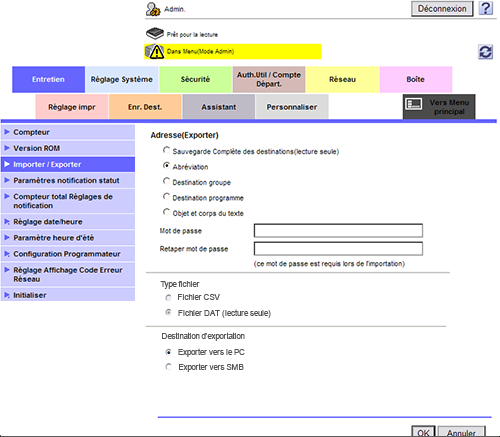
Task: Open Configuration Programmateur
Action: click(68, 254)
